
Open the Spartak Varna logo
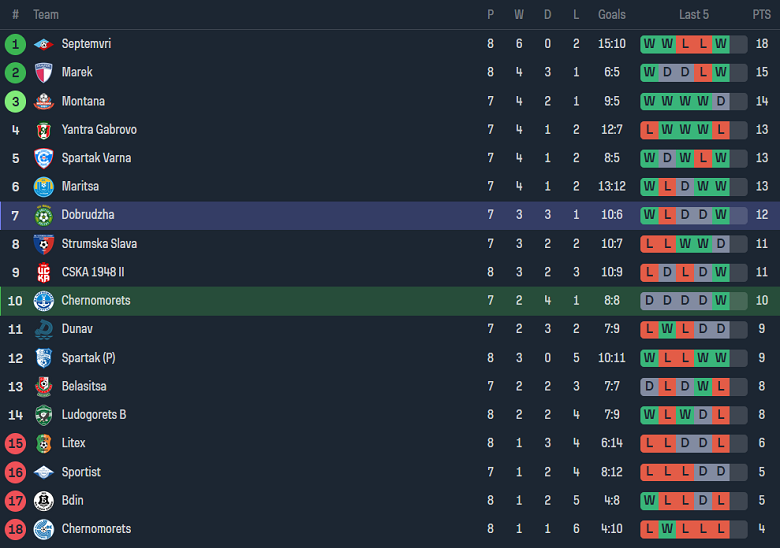pos(43,158)
